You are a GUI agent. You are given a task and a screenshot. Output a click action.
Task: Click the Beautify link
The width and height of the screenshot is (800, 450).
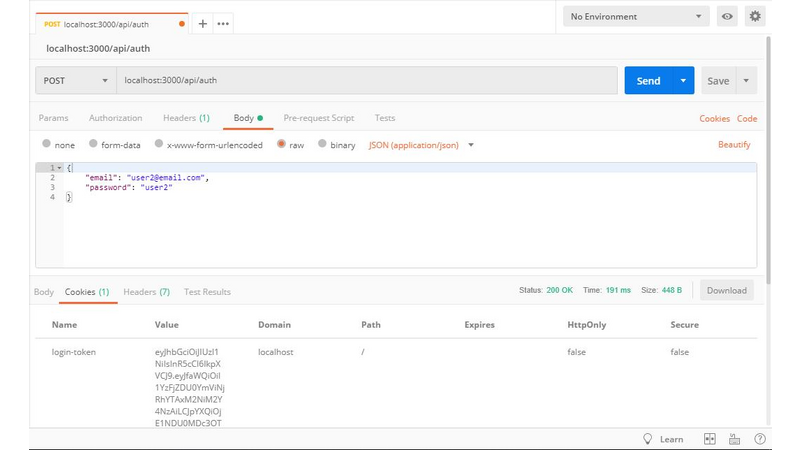(x=734, y=144)
